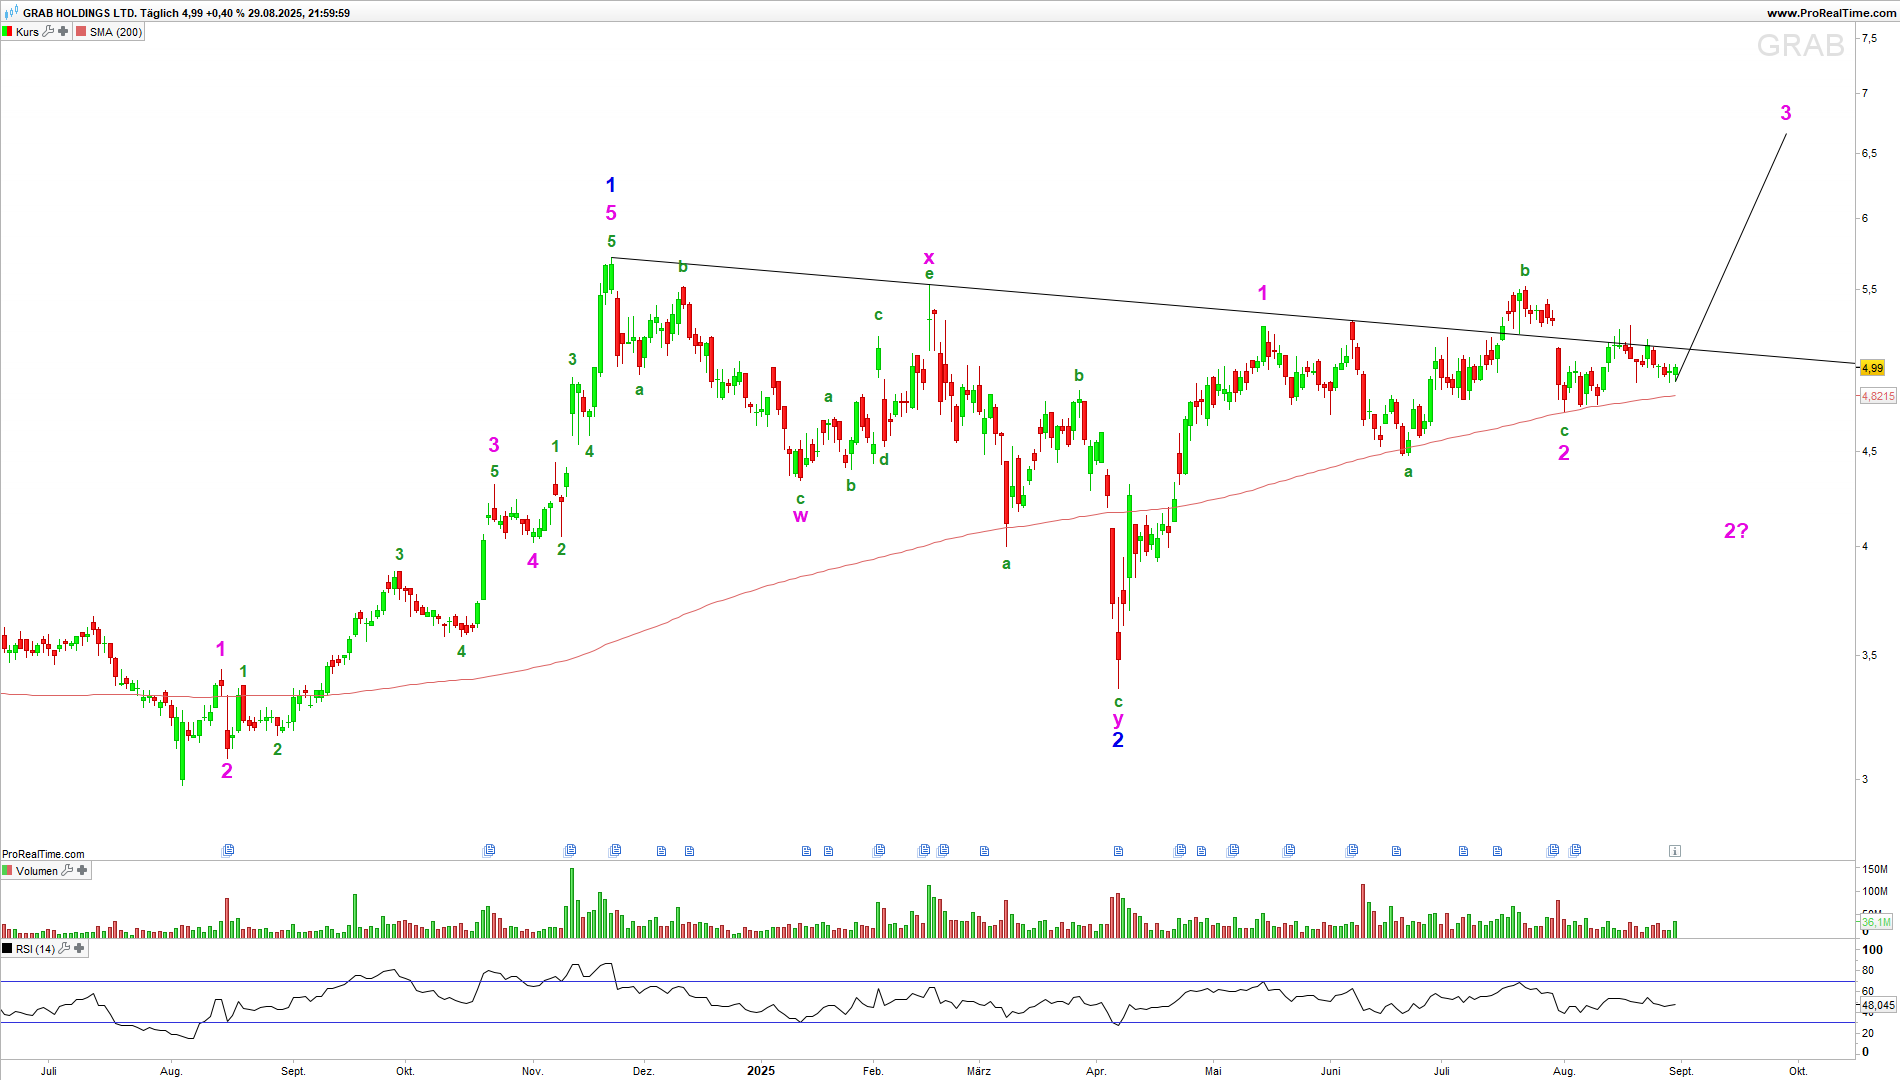Click the Kurs red-green color swatch
The image size is (1900, 1080).
point(8,32)
